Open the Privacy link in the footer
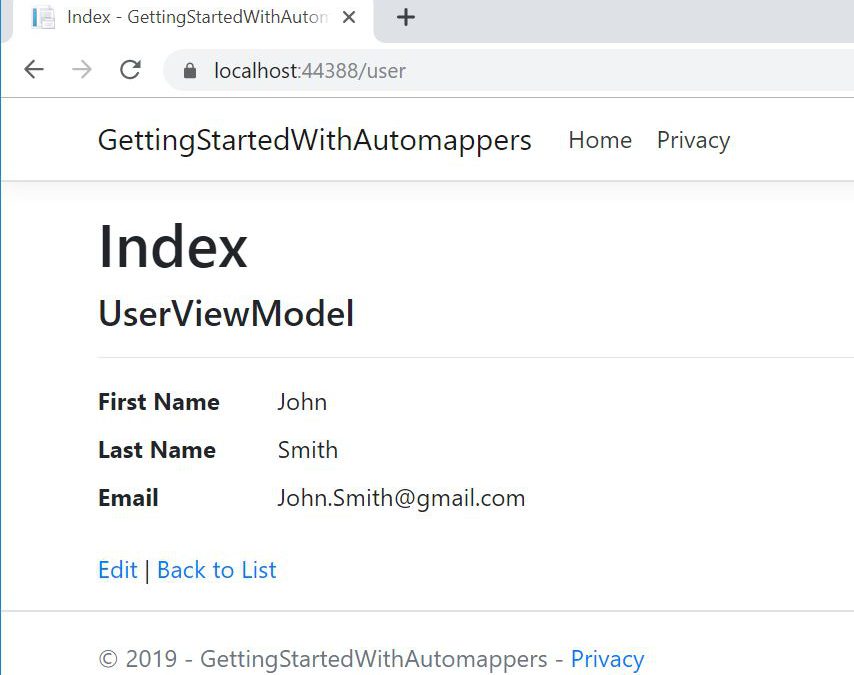Viewport: 854px width, 675px height. point(607,659)
